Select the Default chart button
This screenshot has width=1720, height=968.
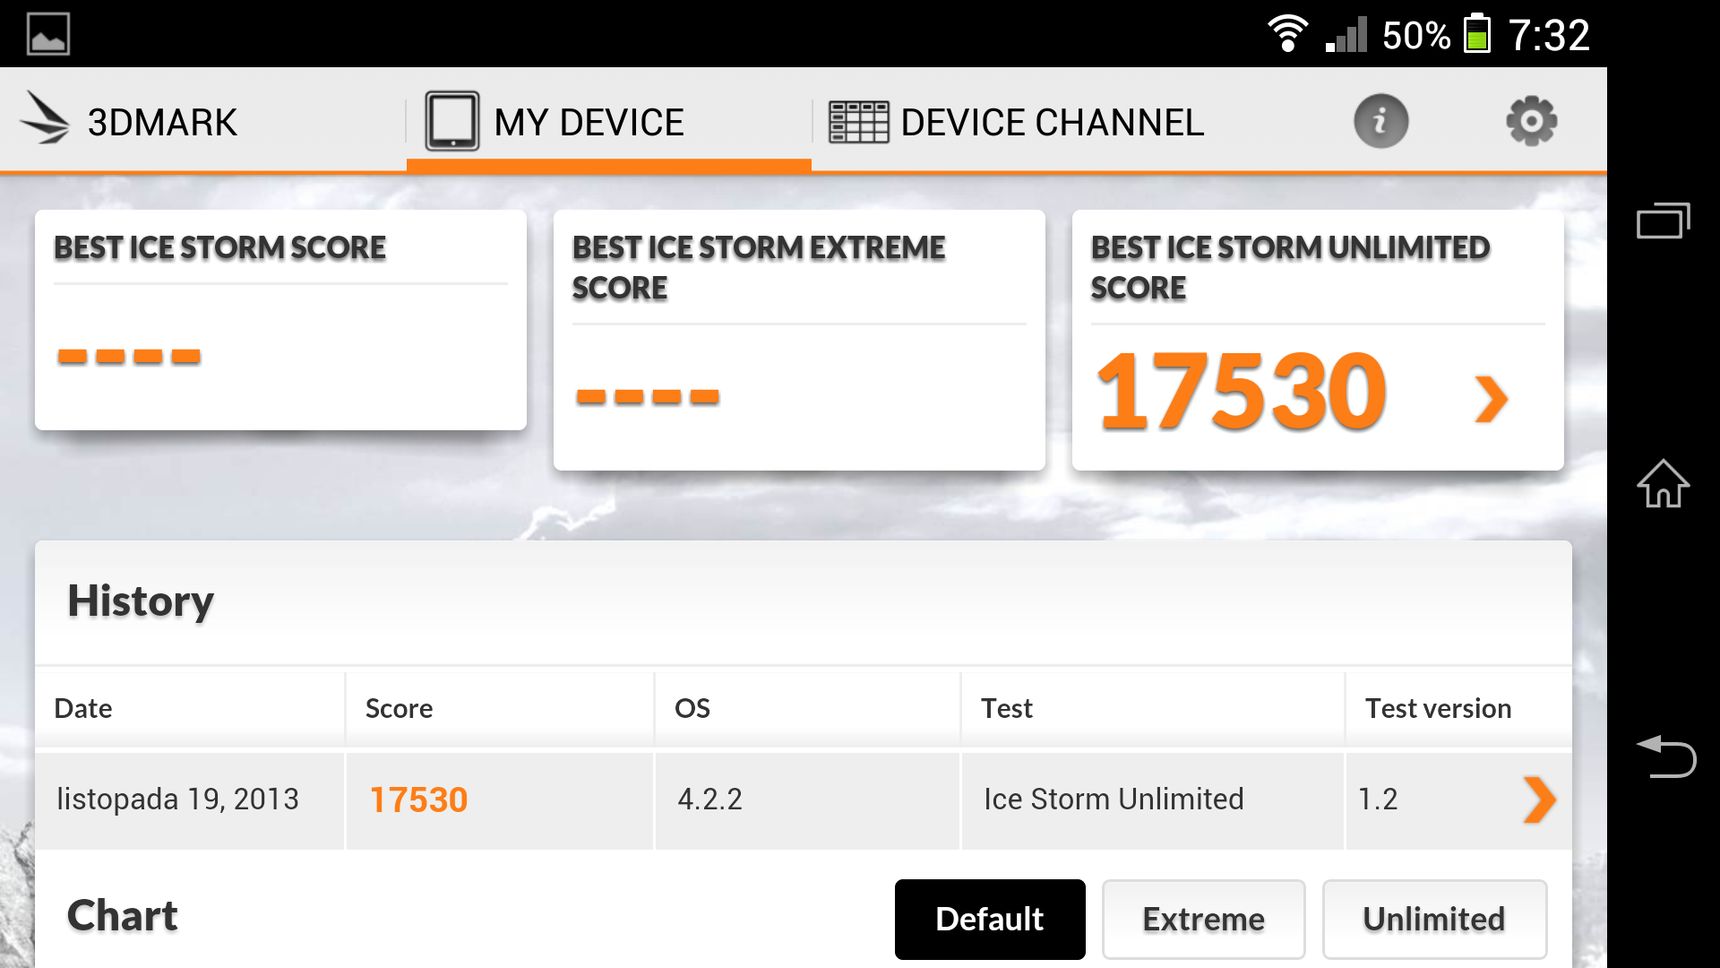click(x=990, y=919)
